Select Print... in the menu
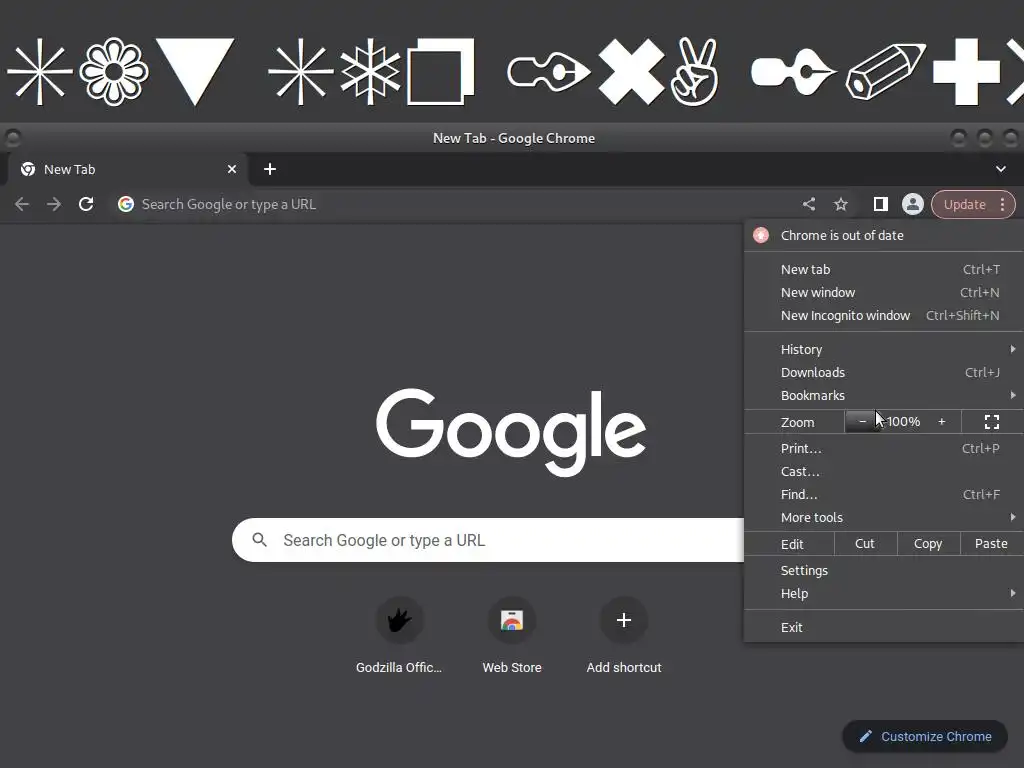1024x768 pixels. [x=884, y=449]
